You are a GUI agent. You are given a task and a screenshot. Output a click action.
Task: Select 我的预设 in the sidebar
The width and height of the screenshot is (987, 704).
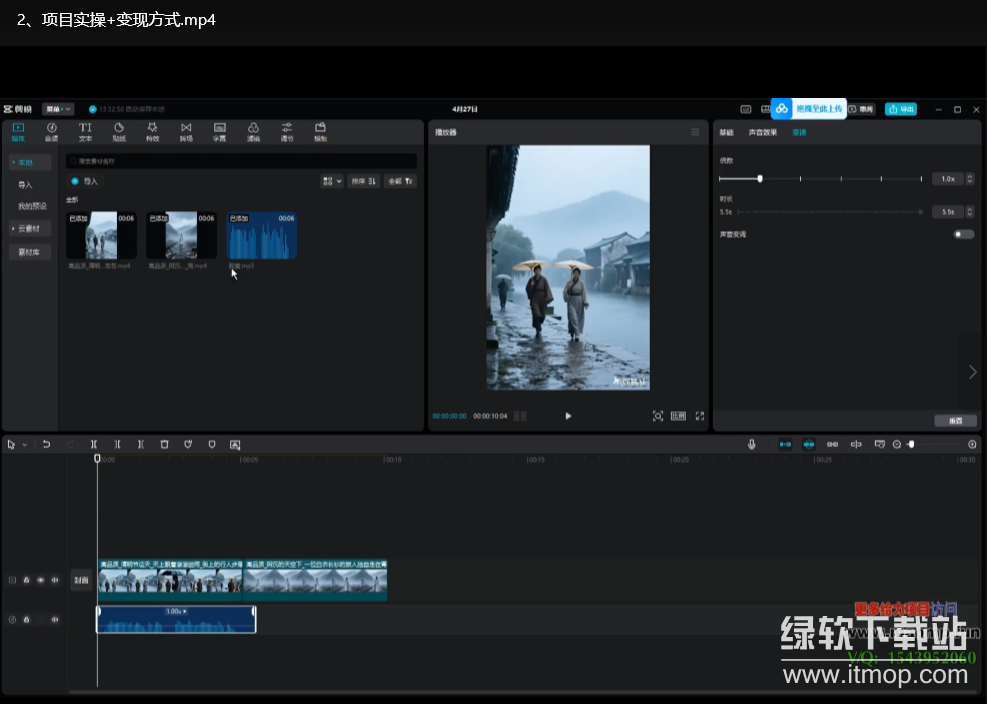32,207
